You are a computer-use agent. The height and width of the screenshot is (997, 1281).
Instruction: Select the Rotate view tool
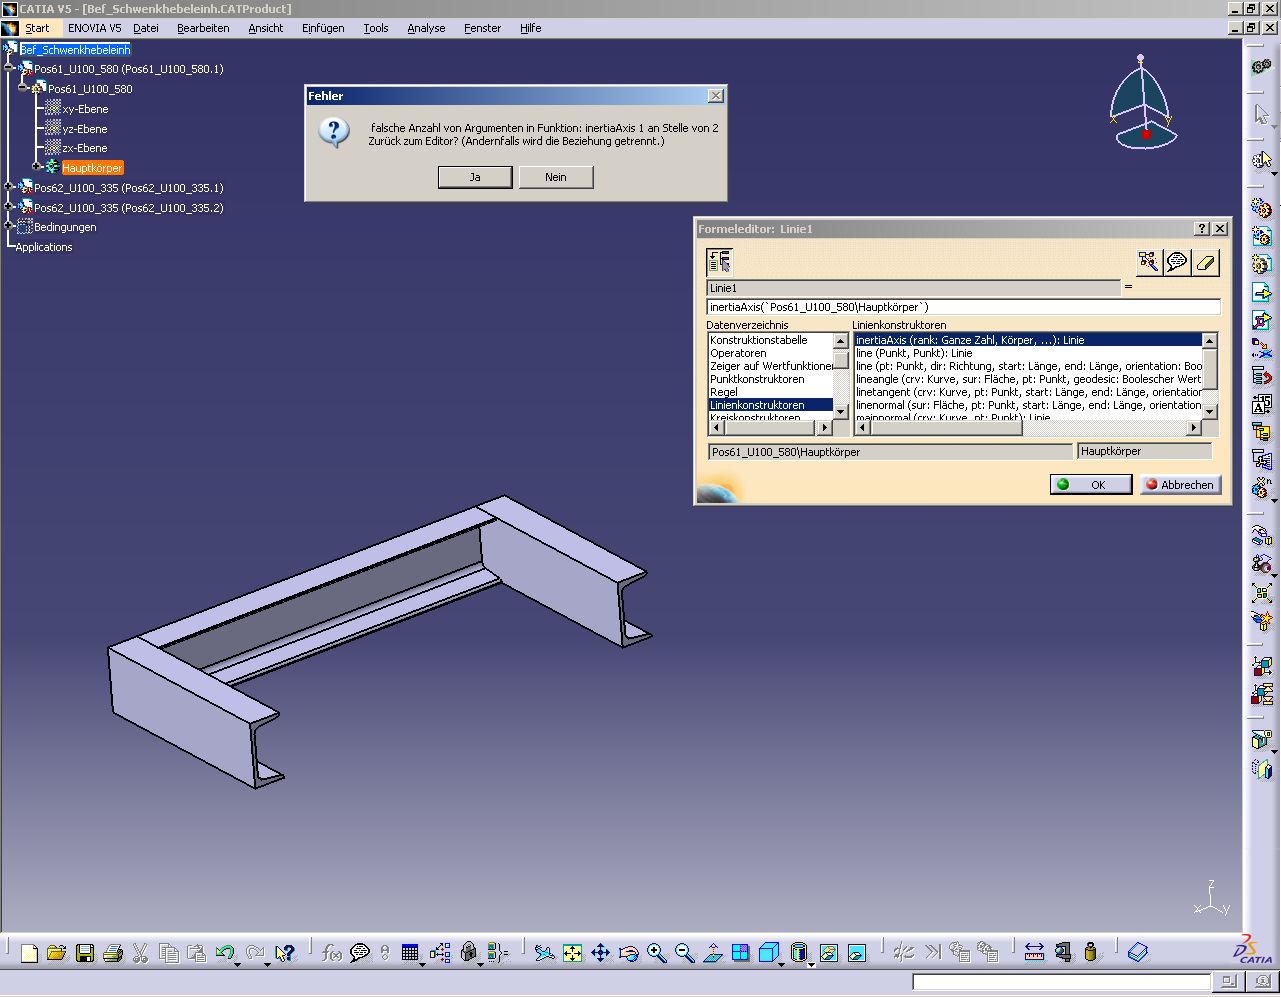(x=628, y=953)
